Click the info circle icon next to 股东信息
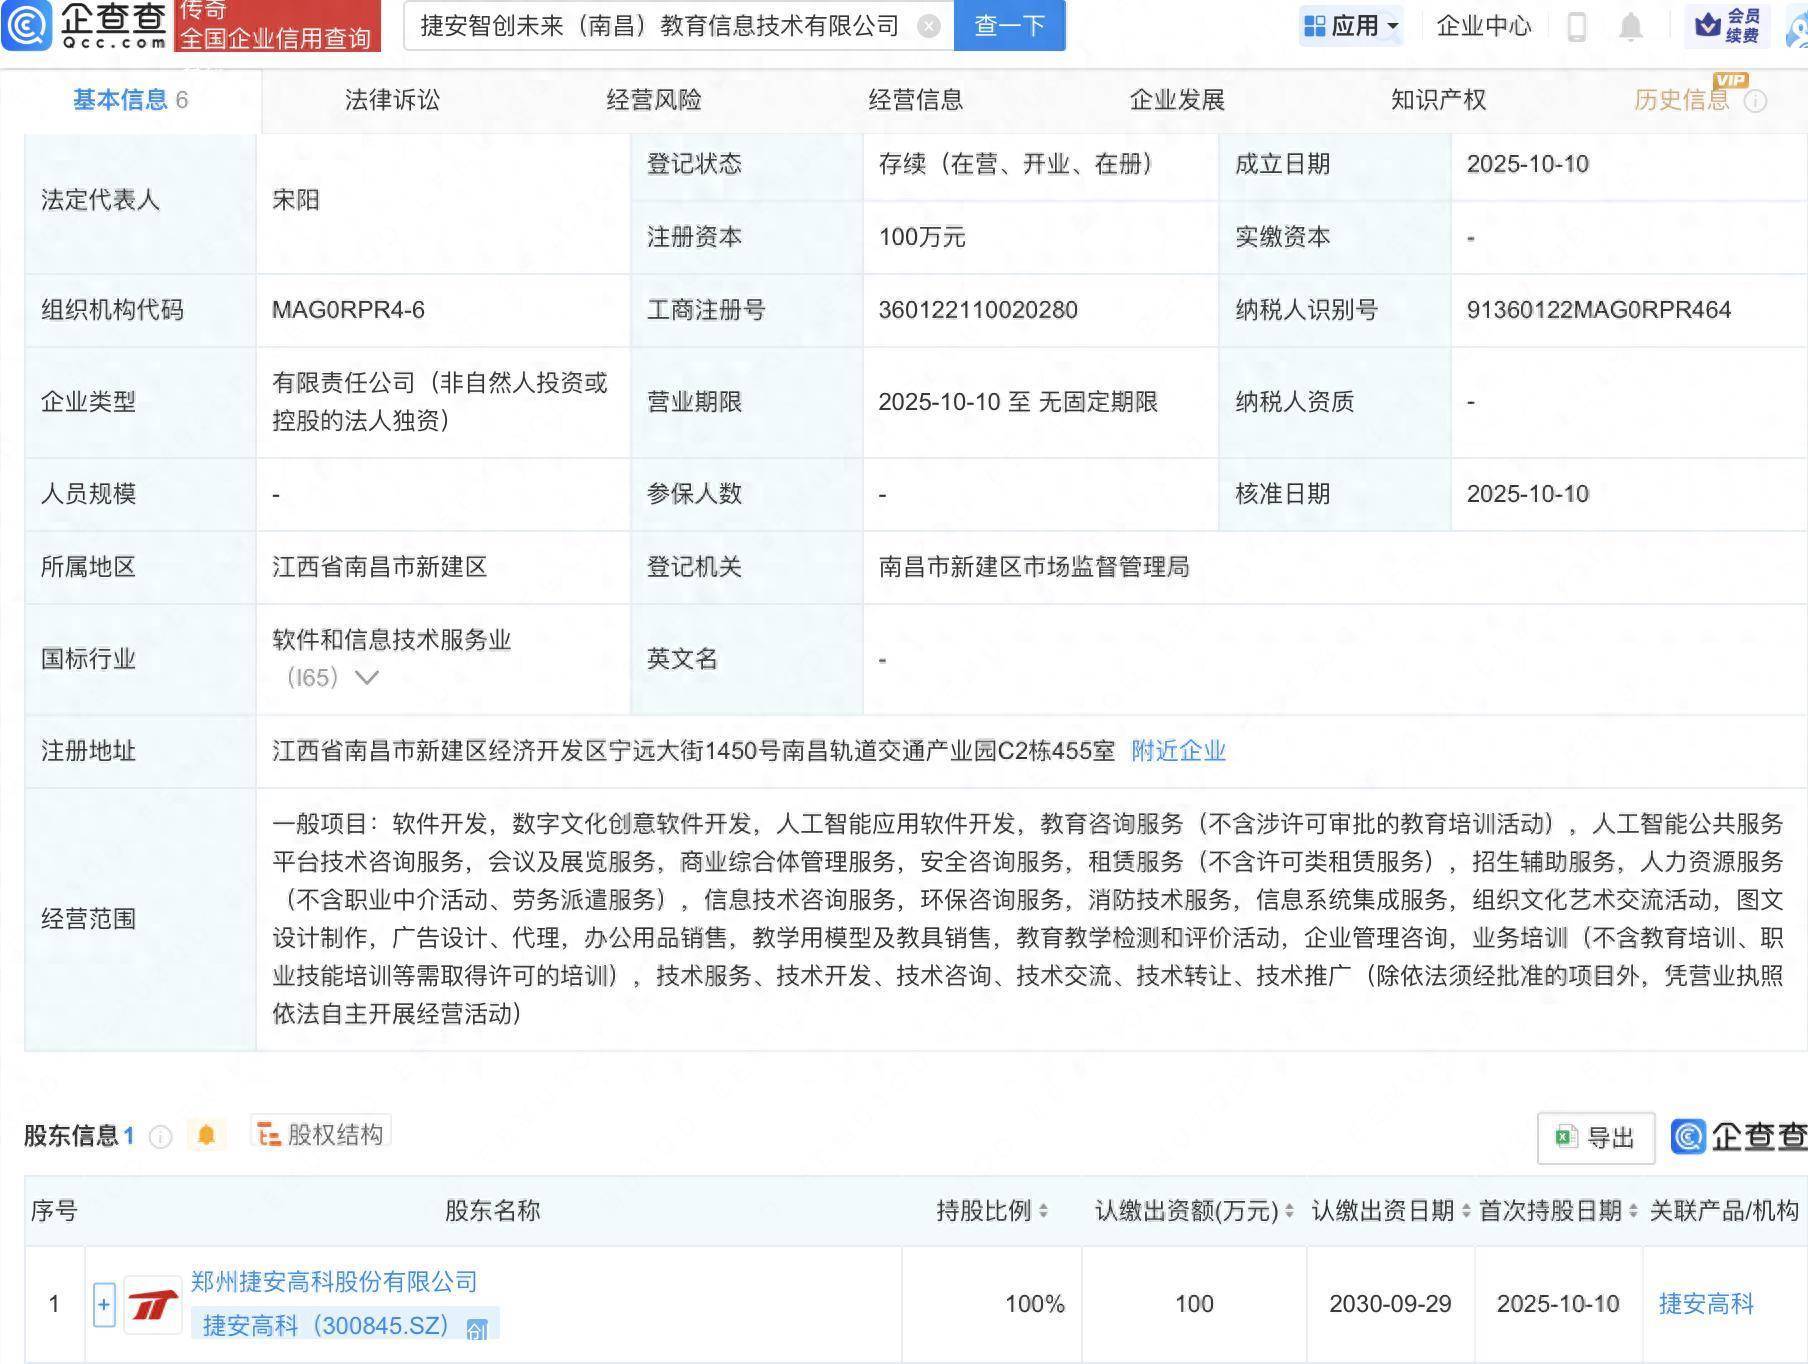 [x=159, y=1135]
